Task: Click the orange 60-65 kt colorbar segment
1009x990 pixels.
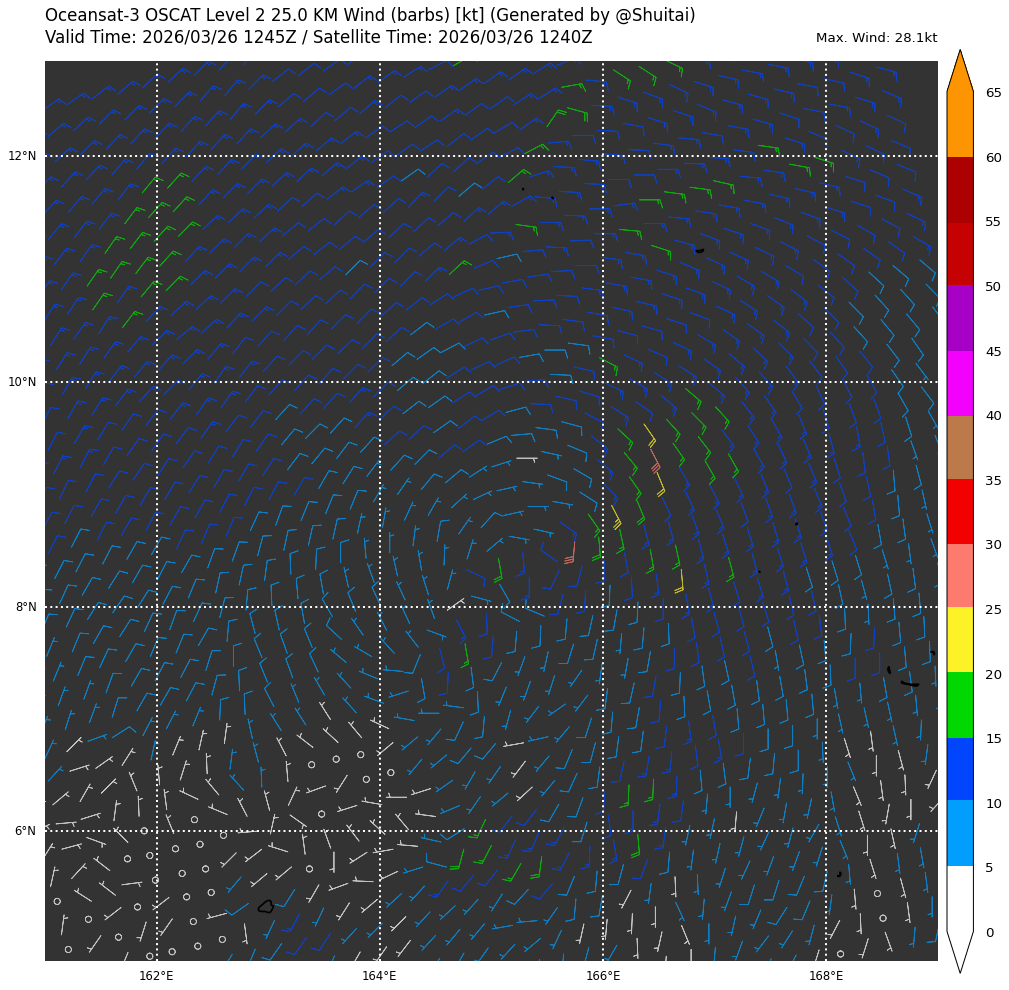Action: coord(959,124)
